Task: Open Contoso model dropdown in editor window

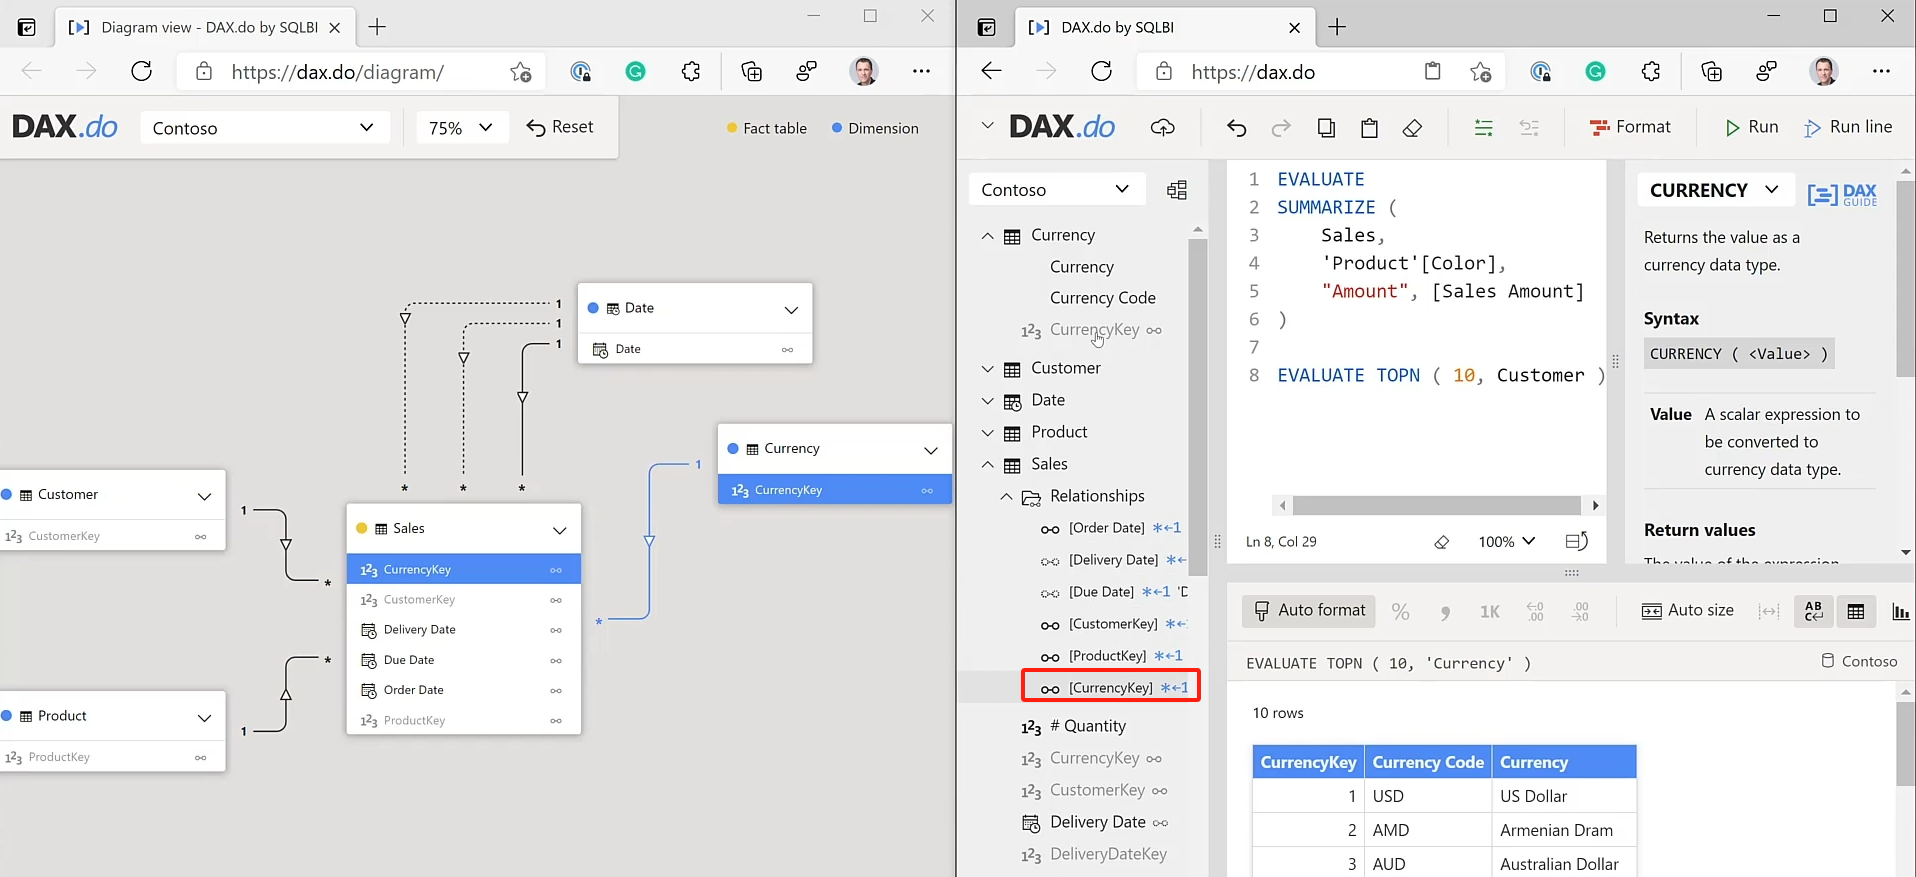Action: tap(1056, 190)
